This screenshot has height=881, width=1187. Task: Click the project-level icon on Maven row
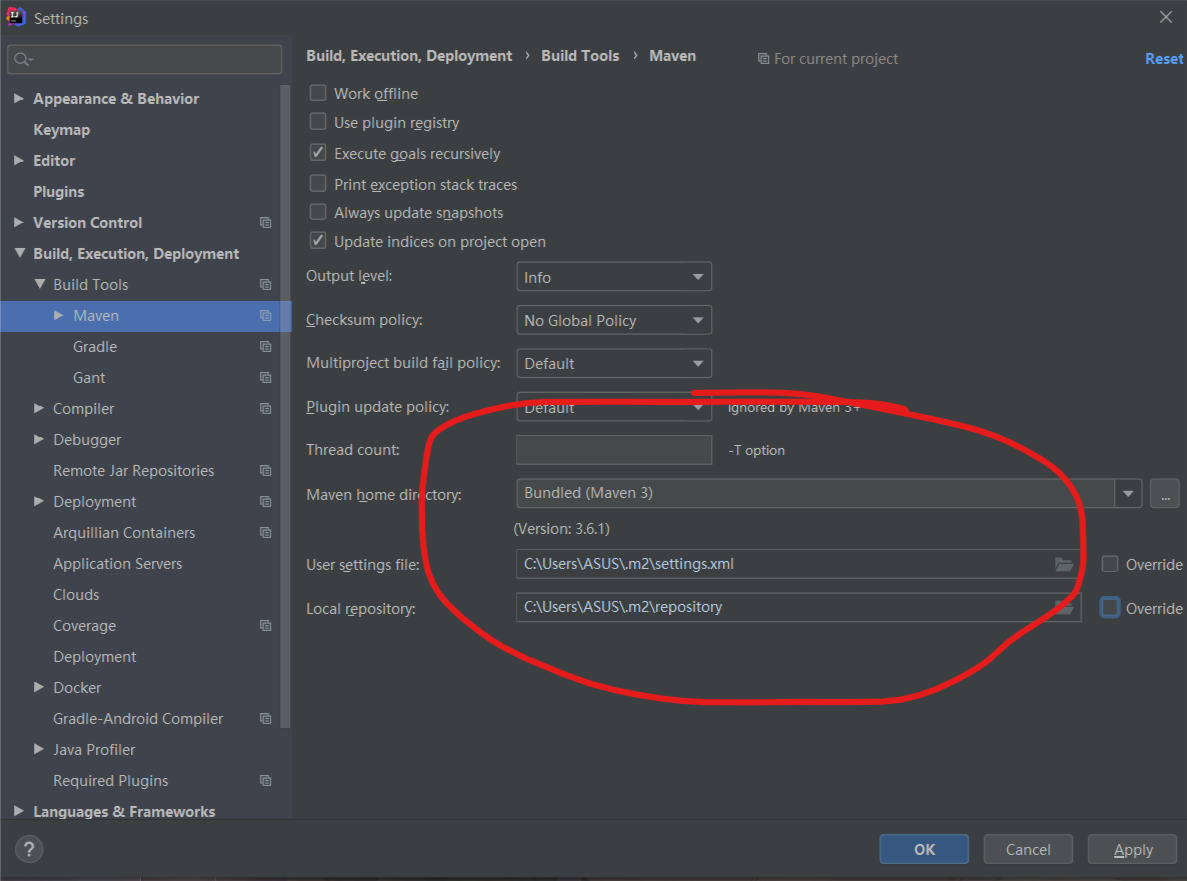pyautogui.click(x=266, y=316)
